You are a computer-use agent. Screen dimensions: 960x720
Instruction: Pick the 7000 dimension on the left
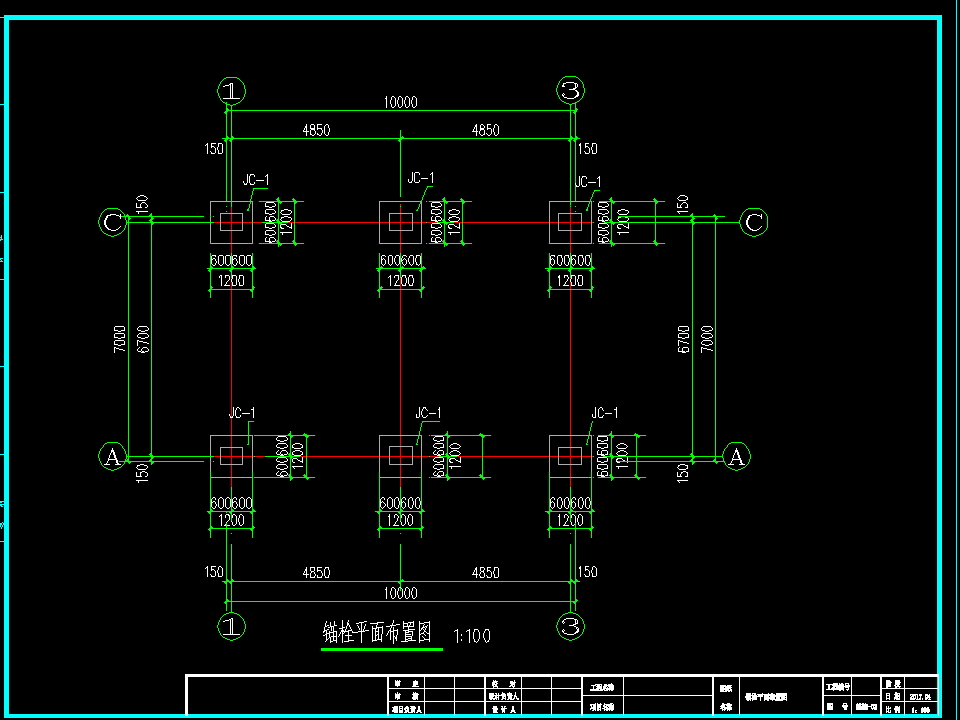pyautogui.click(x=119, y=339)
